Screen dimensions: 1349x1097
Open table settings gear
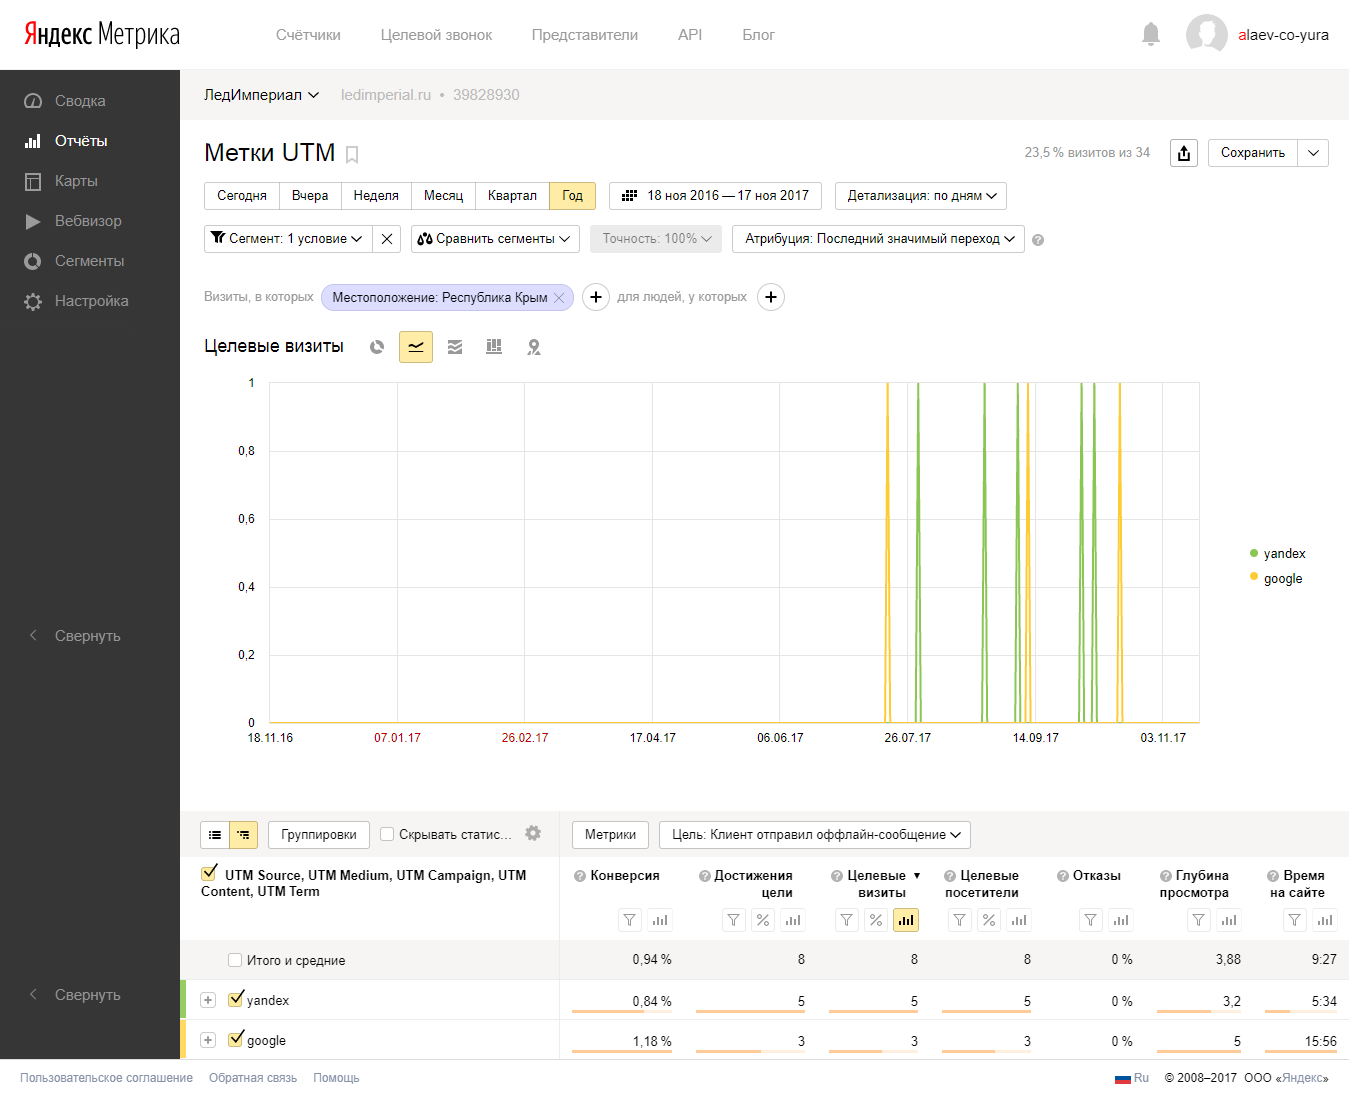[x=533, y=833]
